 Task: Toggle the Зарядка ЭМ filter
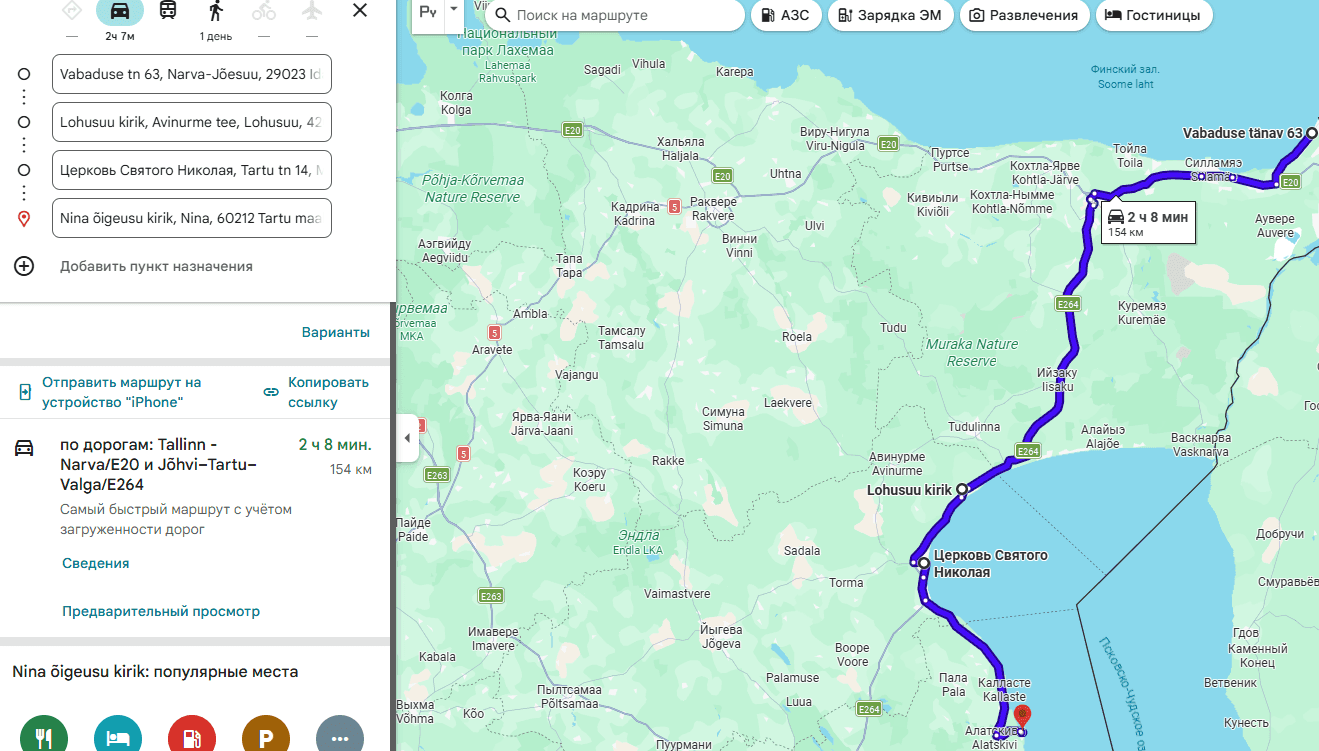(890, 15)
